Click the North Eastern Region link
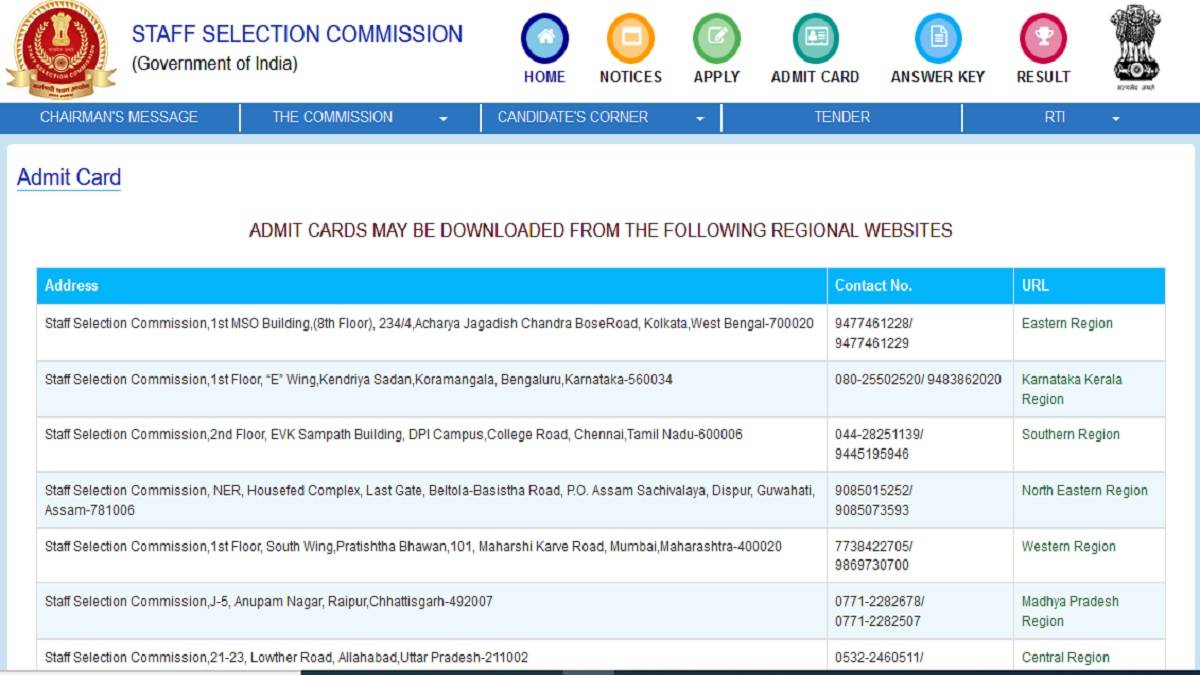Screen dimensions: 1200x675 tap(1083, 490)
